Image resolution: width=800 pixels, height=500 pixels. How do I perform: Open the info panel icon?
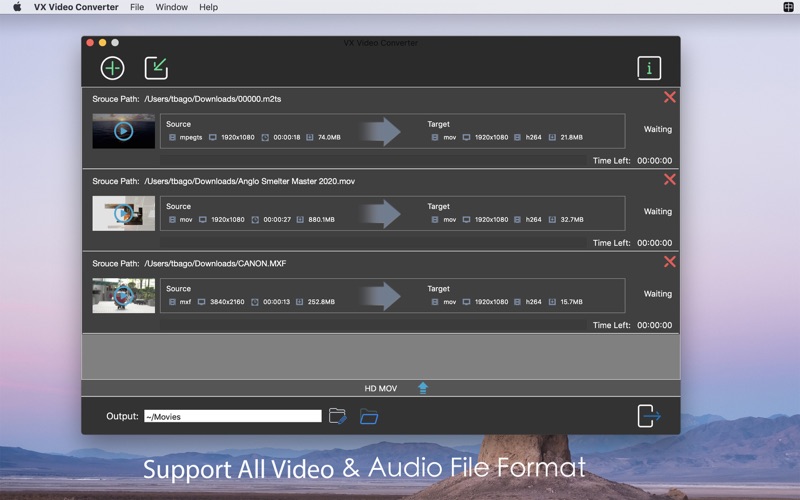649,68
